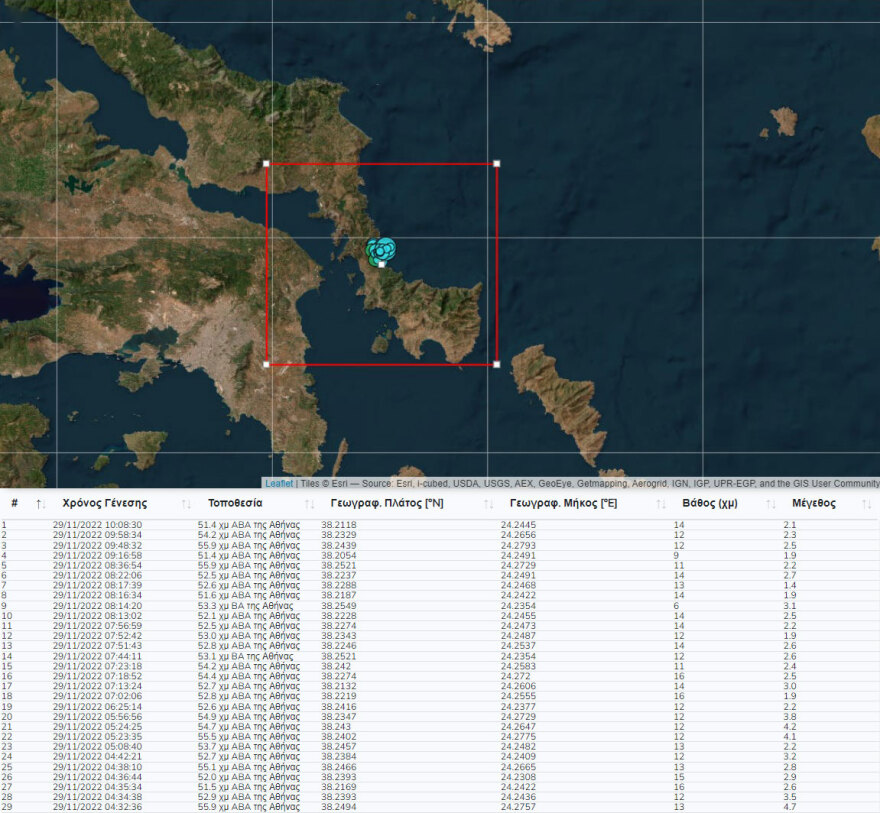Click the top-left corner handle of red rectangle
This screenshot has height=813, width=880.
[266, 163]
